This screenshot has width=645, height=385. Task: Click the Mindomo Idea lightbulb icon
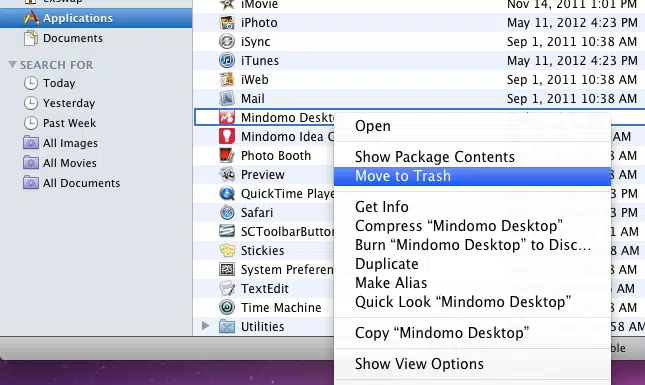click(x=227, y=137)
